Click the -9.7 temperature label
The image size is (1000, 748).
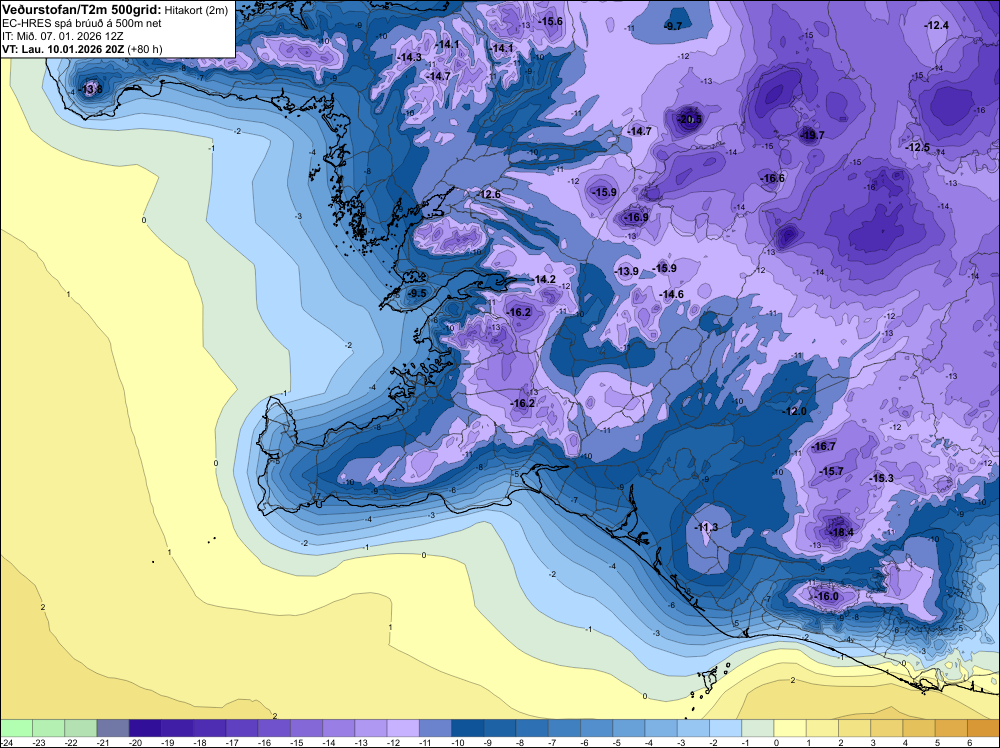673,26
